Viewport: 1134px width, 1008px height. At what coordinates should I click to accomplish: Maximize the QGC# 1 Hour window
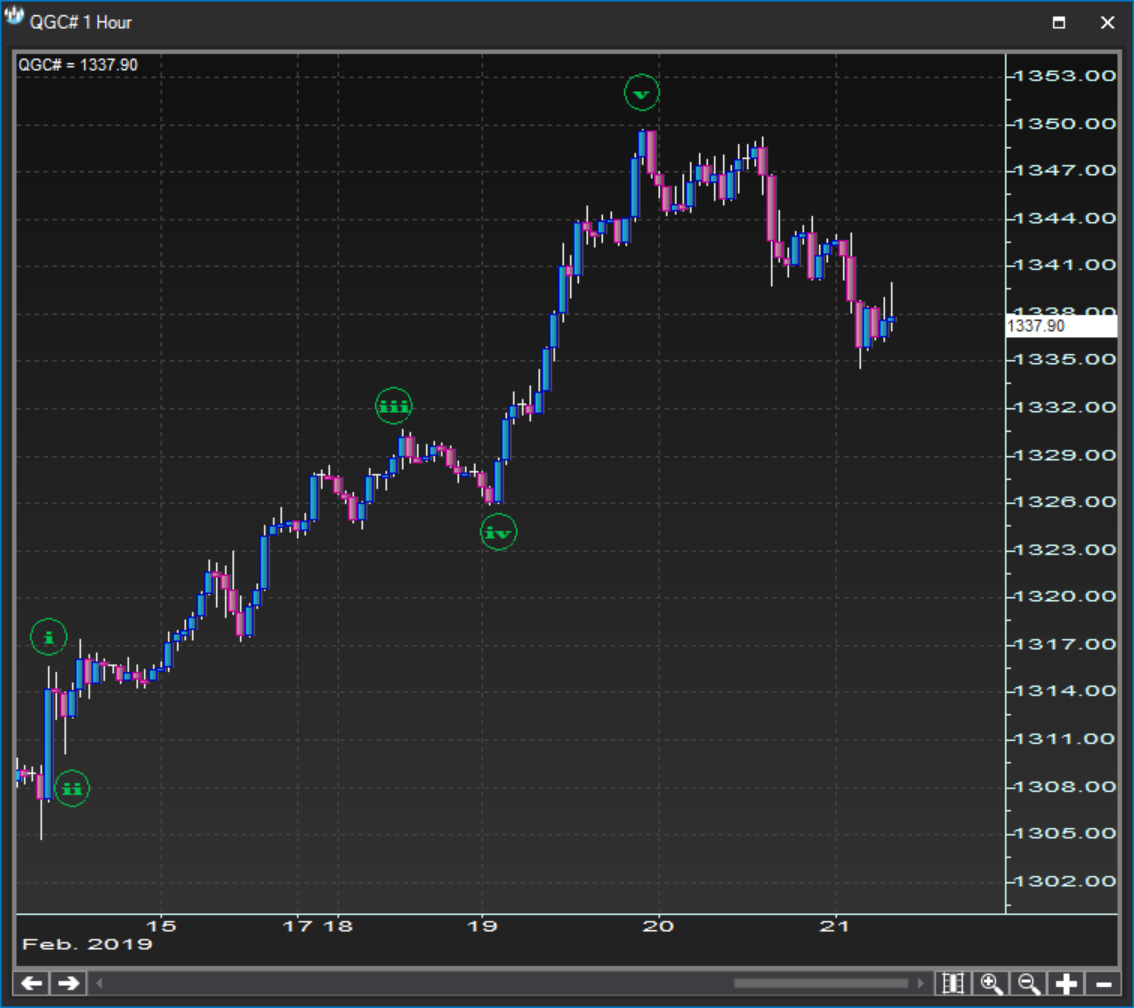click(1059, 22)
